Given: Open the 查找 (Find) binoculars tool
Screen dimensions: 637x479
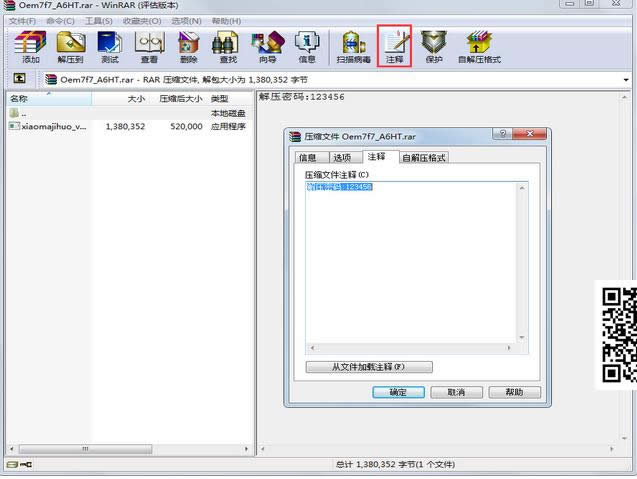Looking at the screenshot, I should [228, 46].
